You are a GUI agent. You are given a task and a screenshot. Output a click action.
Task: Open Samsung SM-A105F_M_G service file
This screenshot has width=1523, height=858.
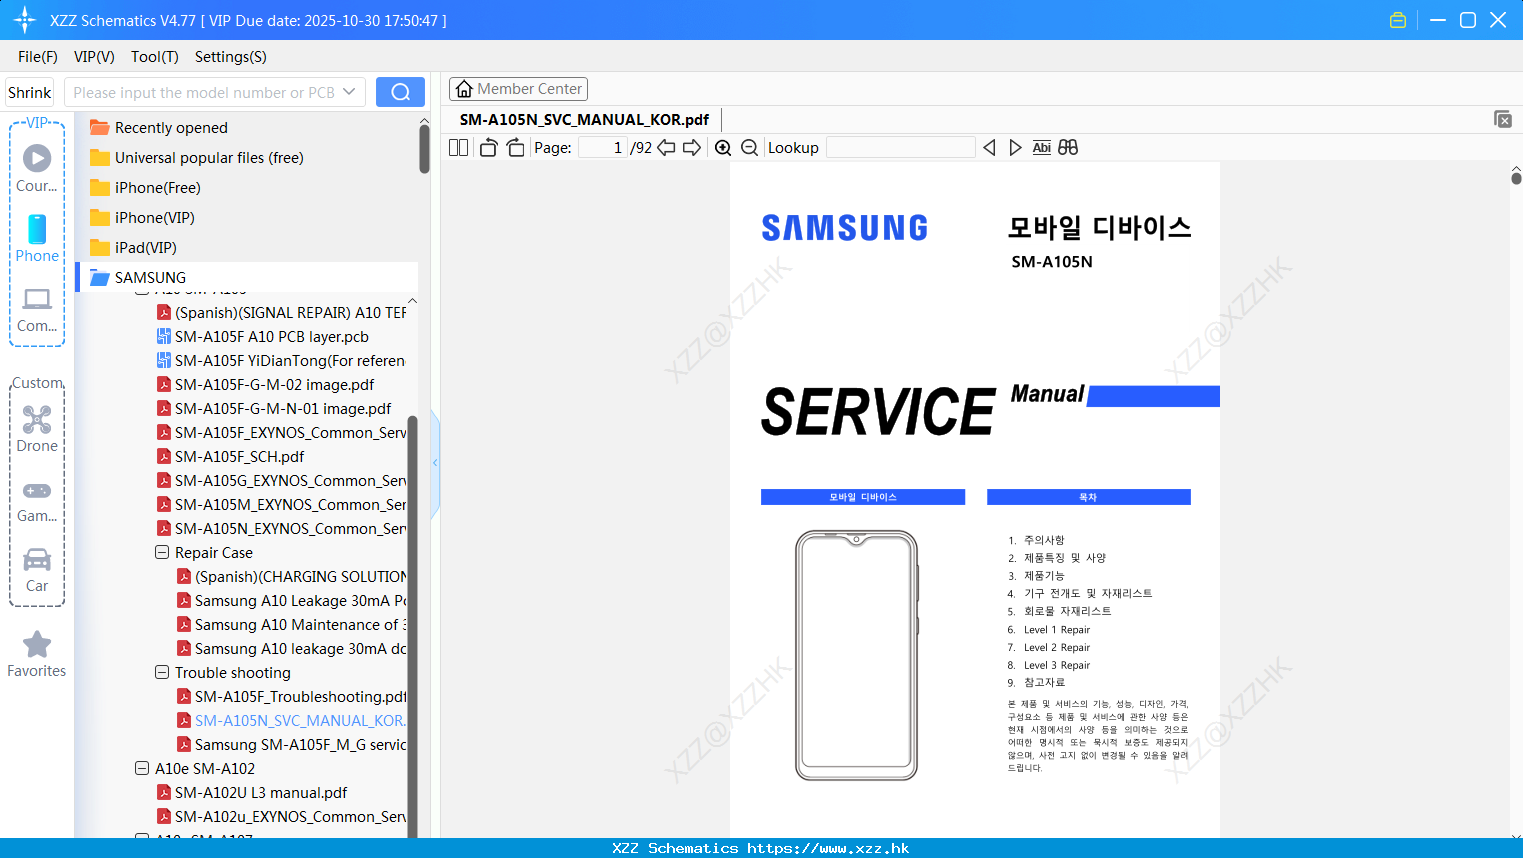pos(300,744)
